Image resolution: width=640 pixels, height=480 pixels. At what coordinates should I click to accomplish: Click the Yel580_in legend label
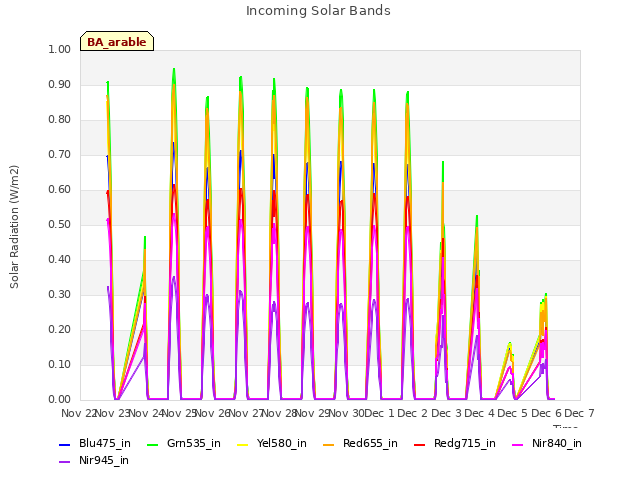[281, 443]
